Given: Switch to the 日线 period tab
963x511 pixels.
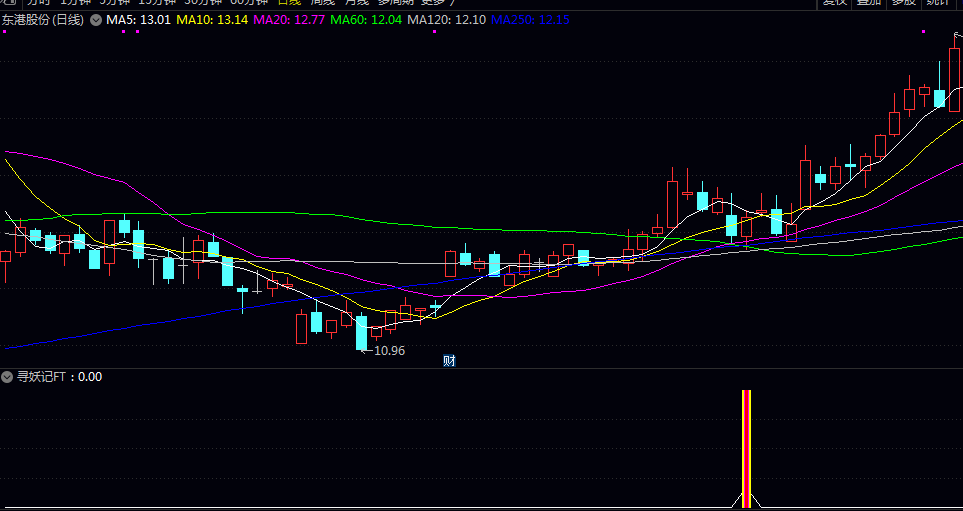Looking at the screenshot, I should pos(288,2).
